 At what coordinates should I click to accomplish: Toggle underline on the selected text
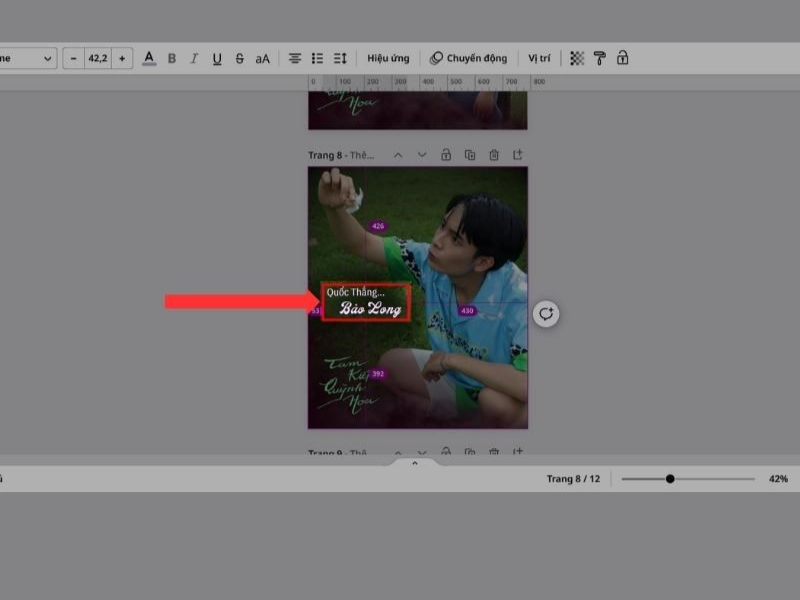[x=216, y=58]
